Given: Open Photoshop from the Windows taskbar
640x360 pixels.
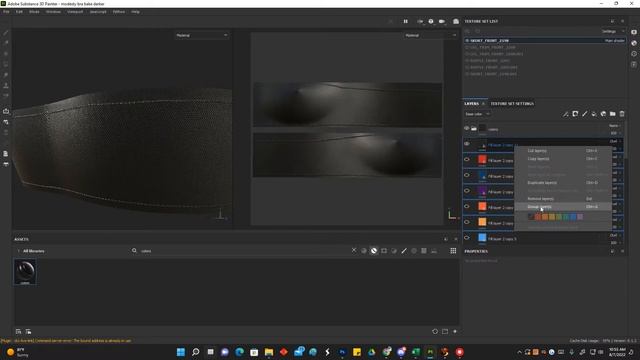Looking at the screenshot, I should tap(342, 352).
